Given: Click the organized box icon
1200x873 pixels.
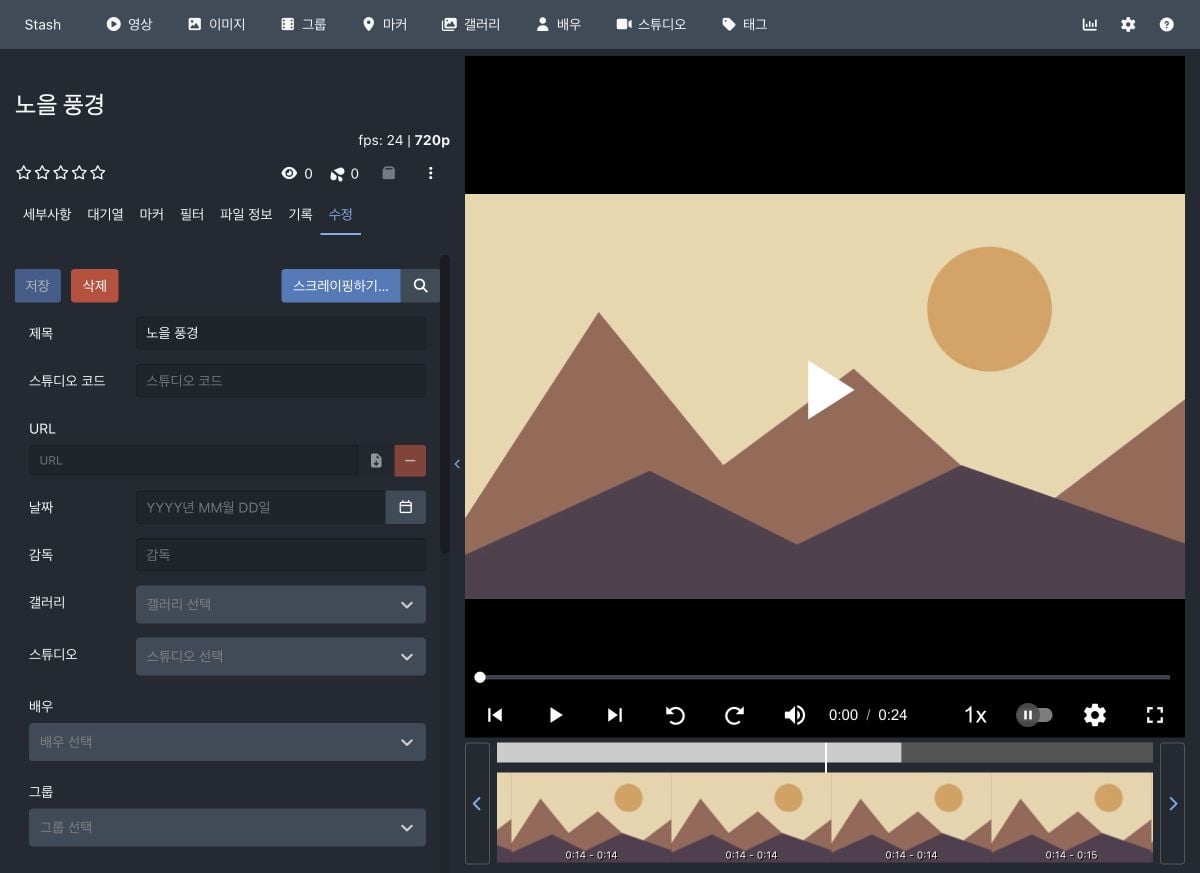Looking at the screenshot, I should 389,173.
